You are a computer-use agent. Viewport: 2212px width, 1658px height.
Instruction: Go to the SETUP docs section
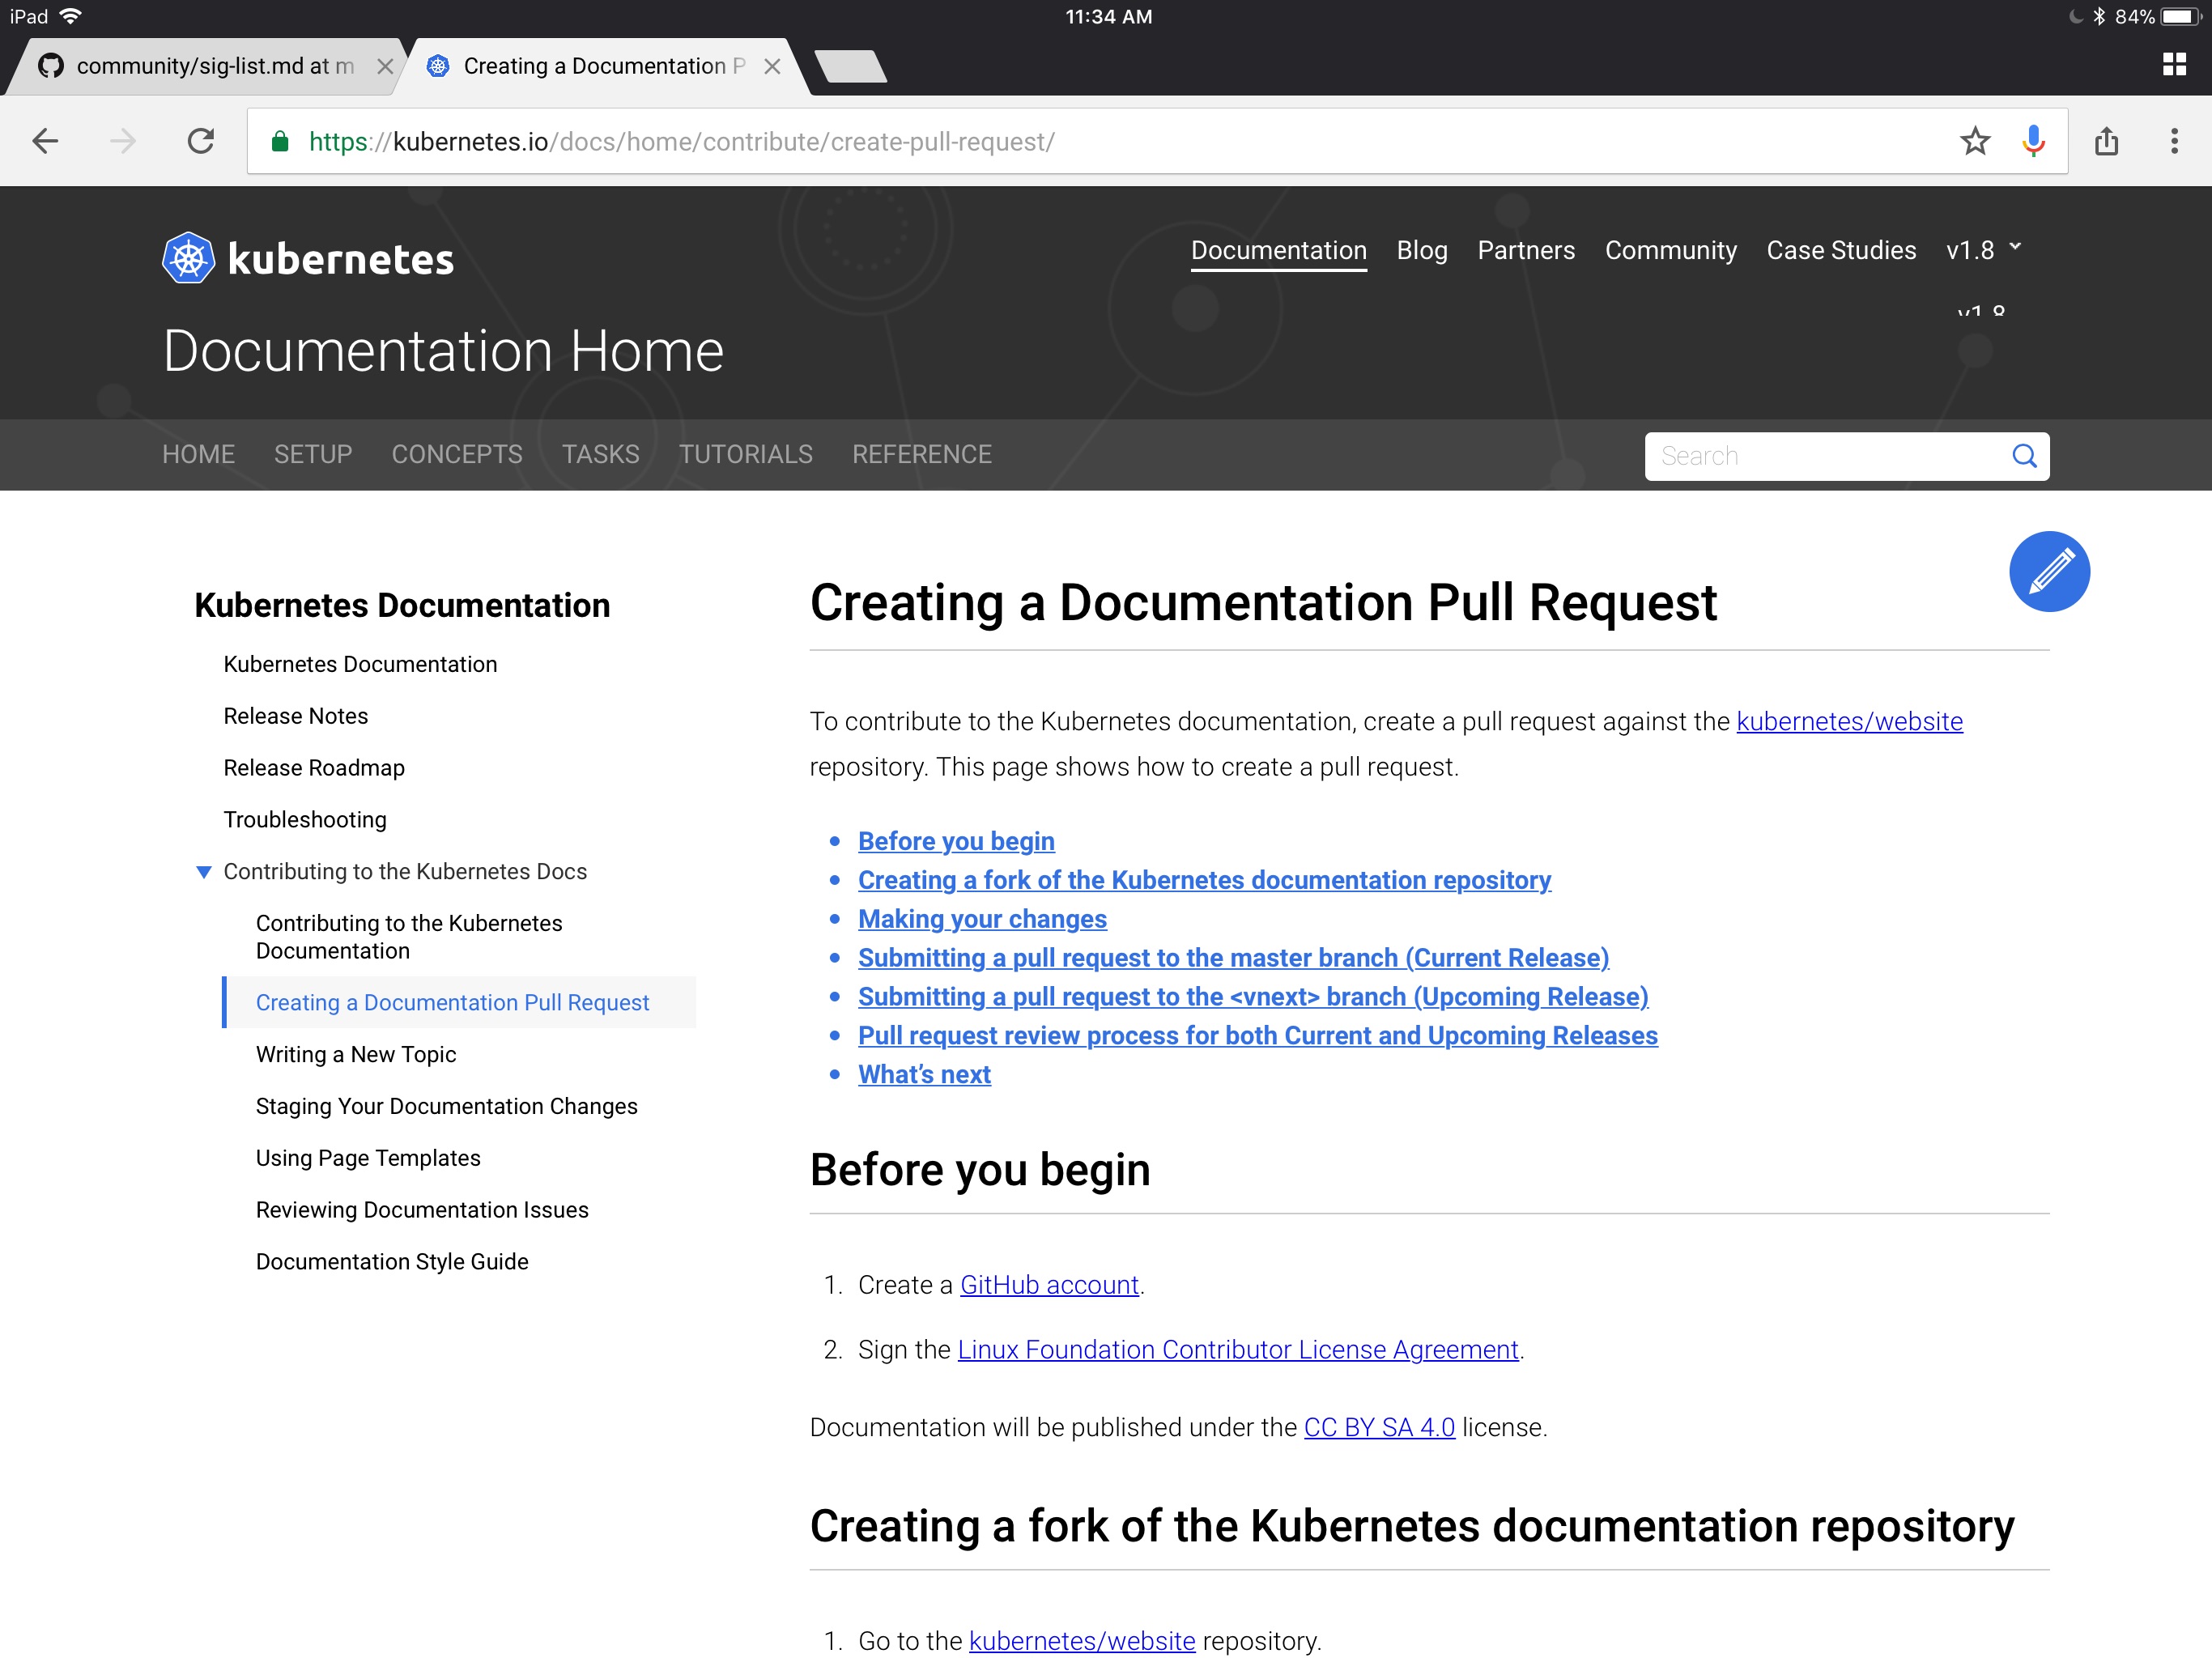click(x=313, y=454)
